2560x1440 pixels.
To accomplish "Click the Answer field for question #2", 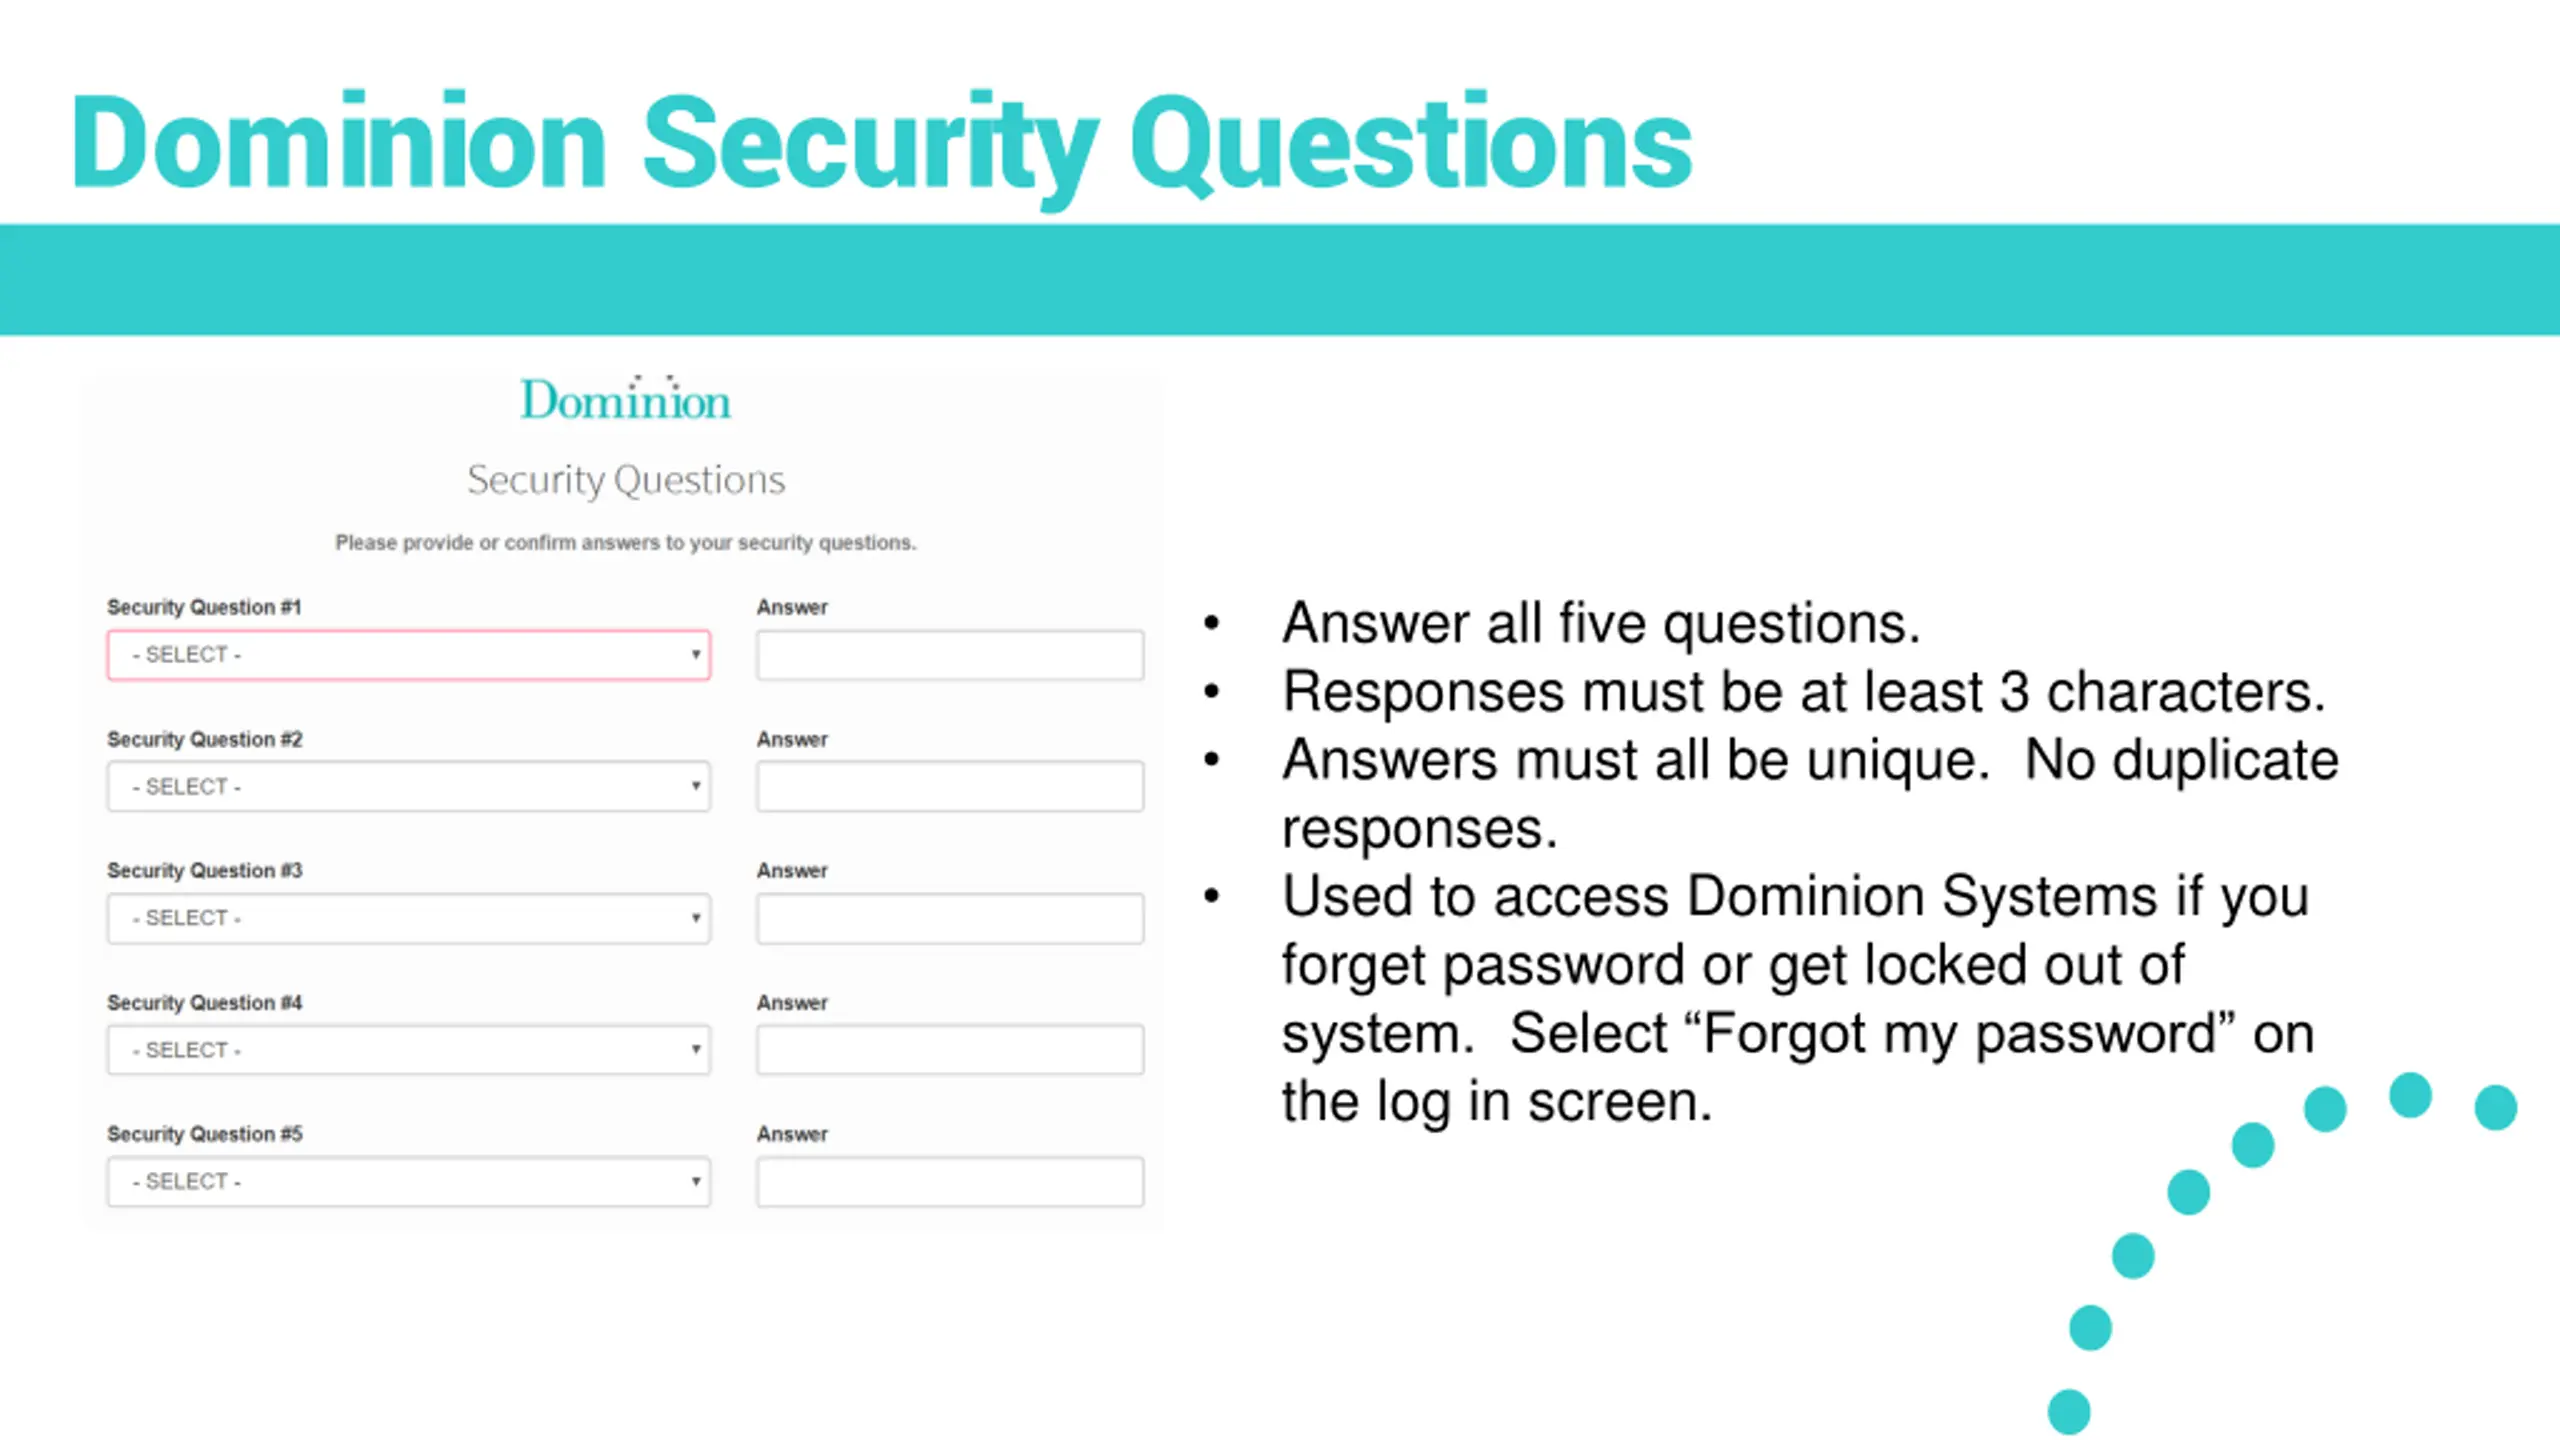I will pyautogui.click(x=950, y=787).
